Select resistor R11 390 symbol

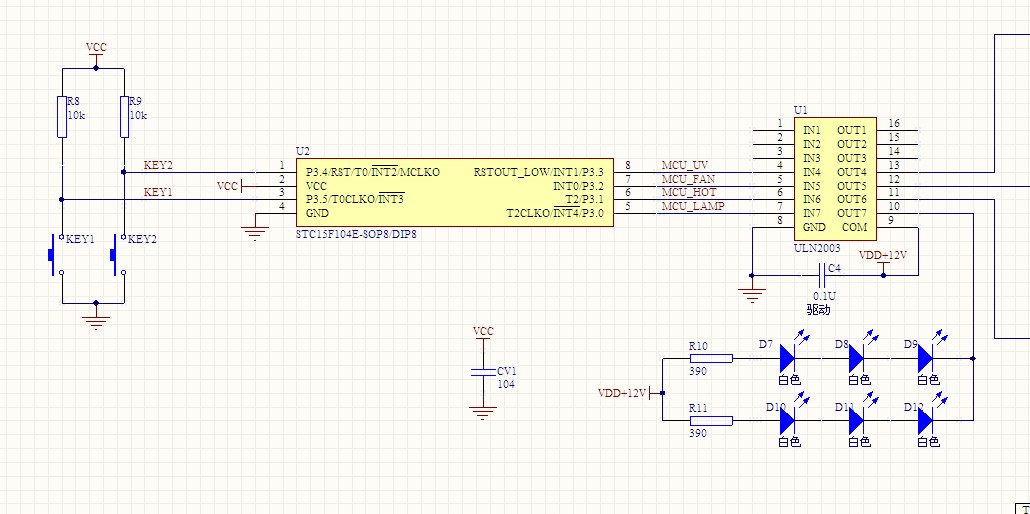tap(711, 421)
